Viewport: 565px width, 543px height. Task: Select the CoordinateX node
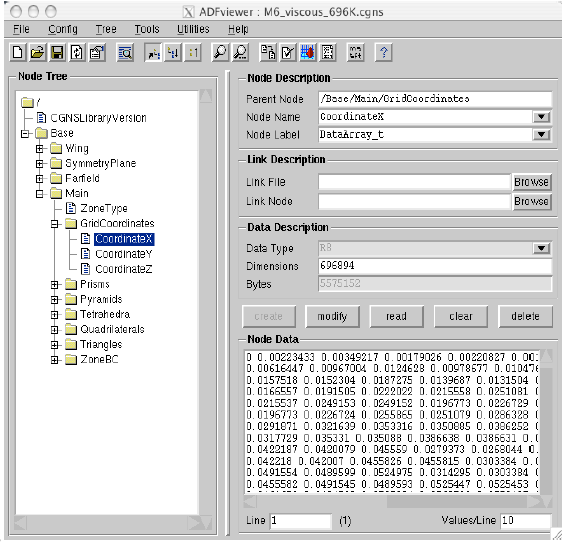124,239
